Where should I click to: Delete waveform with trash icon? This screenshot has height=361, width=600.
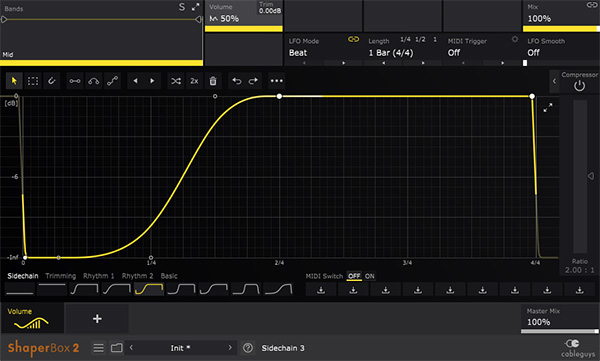point(213,81)
